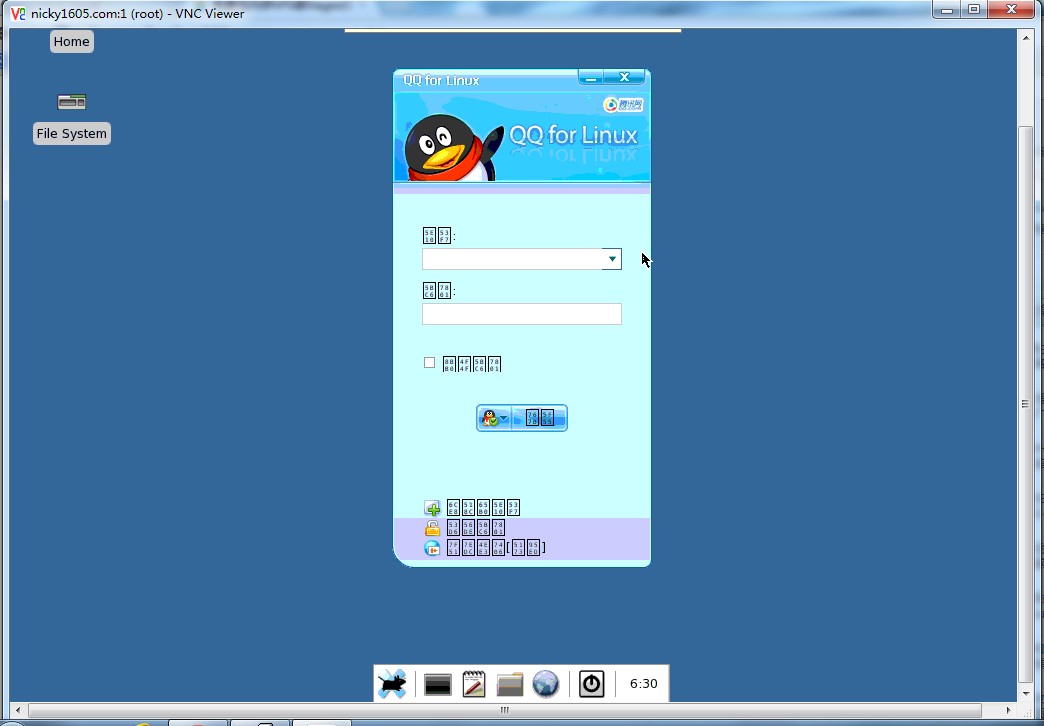This screenshot has width=1044, height=726.
Task: Click the VNC scrollbar left arrow
Action: 17,710
